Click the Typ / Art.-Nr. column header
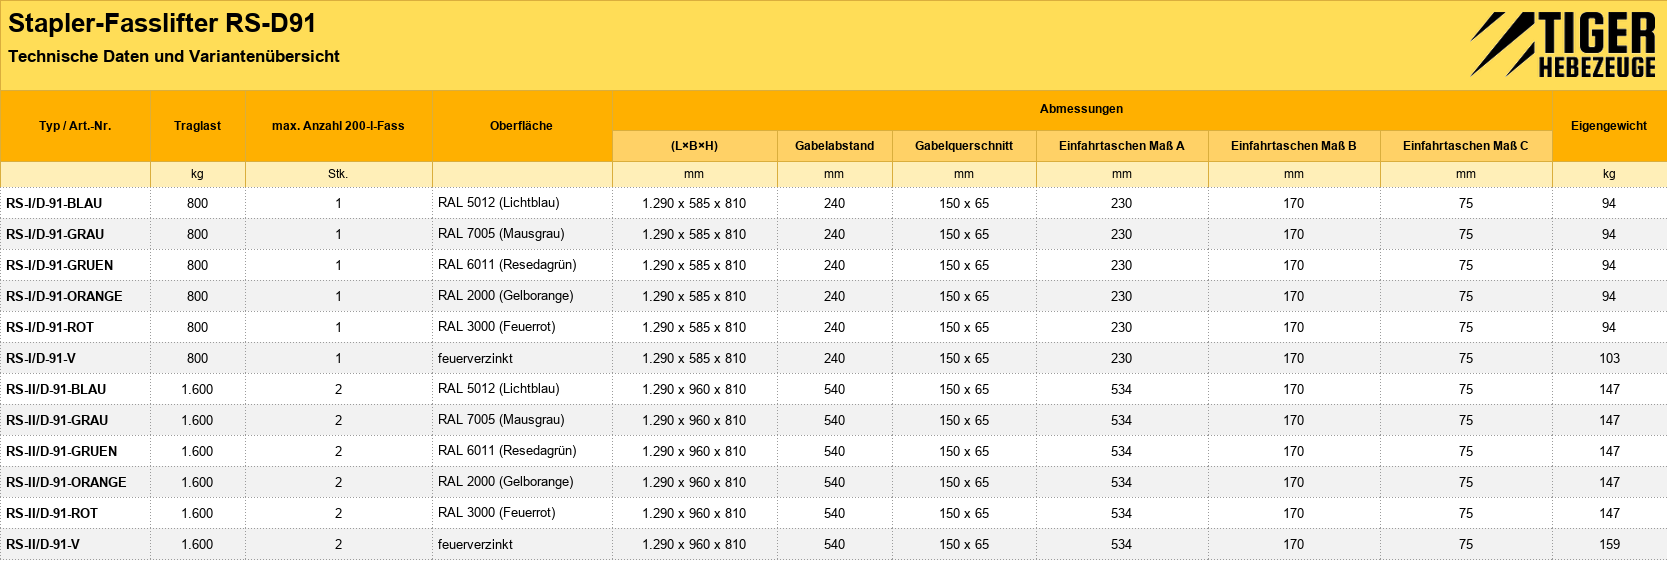1667x567 pixels. [x=75, y=126]
